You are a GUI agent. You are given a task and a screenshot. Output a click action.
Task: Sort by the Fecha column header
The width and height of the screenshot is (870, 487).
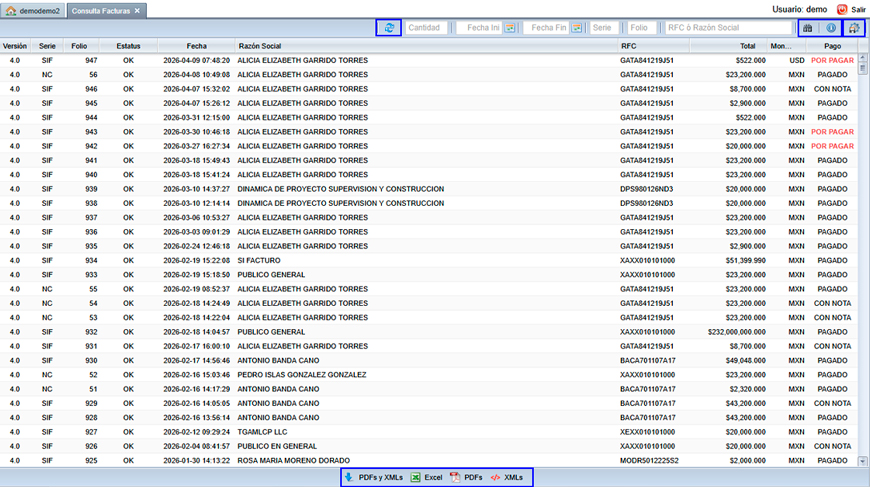(196, 46)
